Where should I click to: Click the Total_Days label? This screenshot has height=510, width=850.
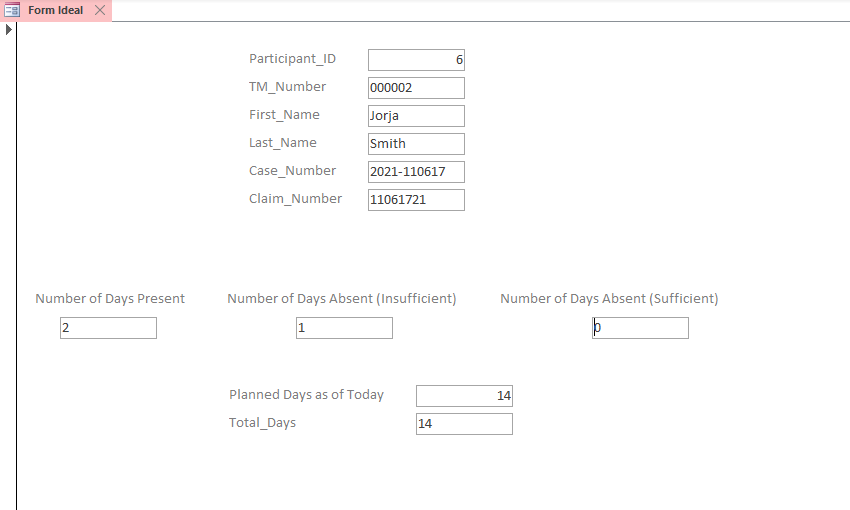[x=262, y=423]
